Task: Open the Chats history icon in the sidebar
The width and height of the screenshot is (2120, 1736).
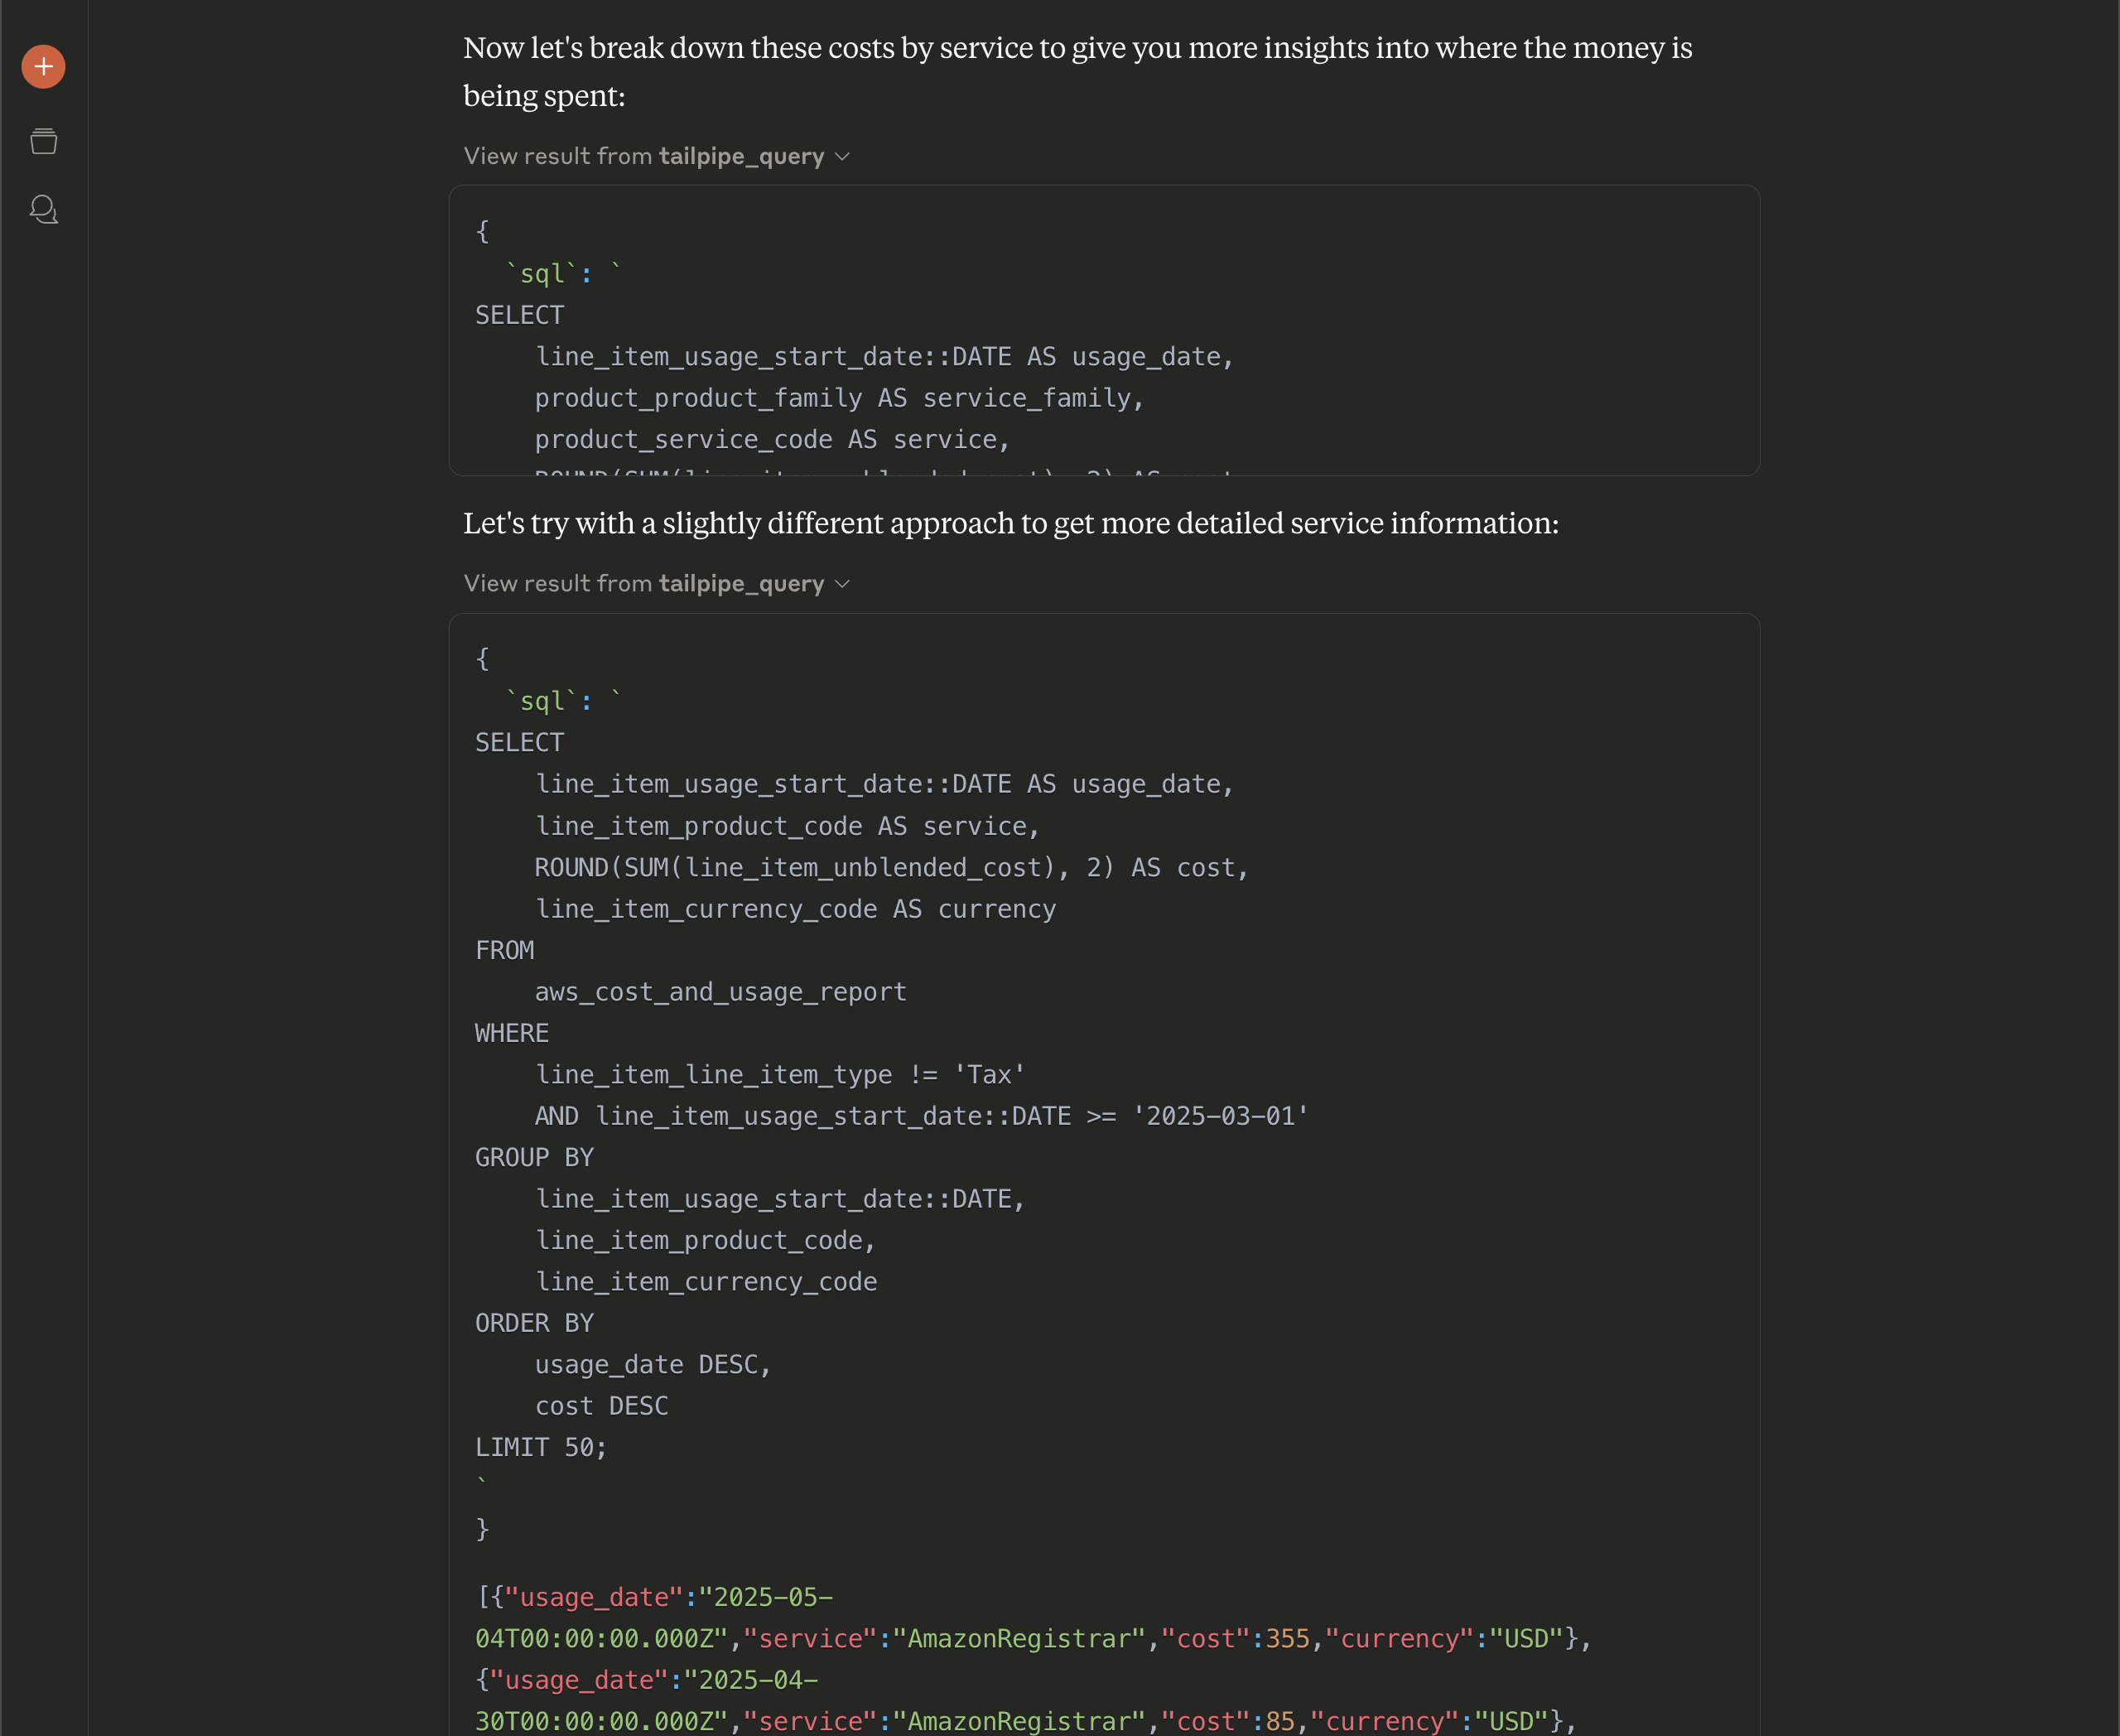Action: pyautogui.click(x=43, y=209)
